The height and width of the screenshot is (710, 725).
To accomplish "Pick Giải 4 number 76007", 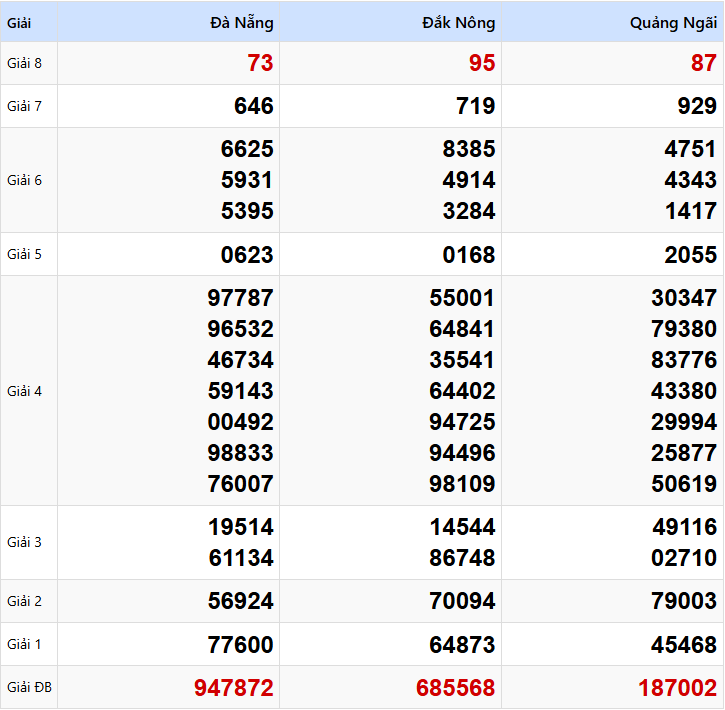I will click(240, 484).
